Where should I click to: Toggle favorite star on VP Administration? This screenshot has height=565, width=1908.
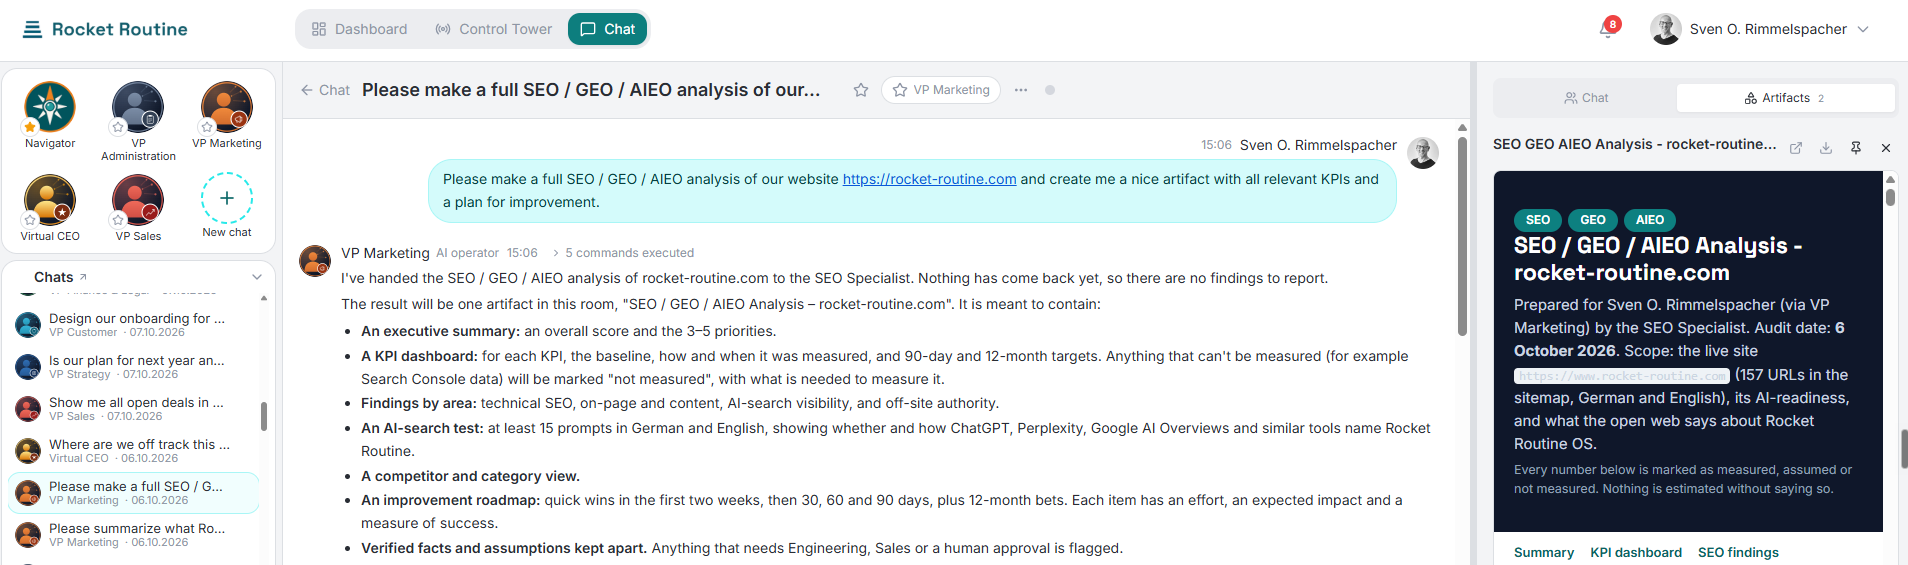point(118,127)
